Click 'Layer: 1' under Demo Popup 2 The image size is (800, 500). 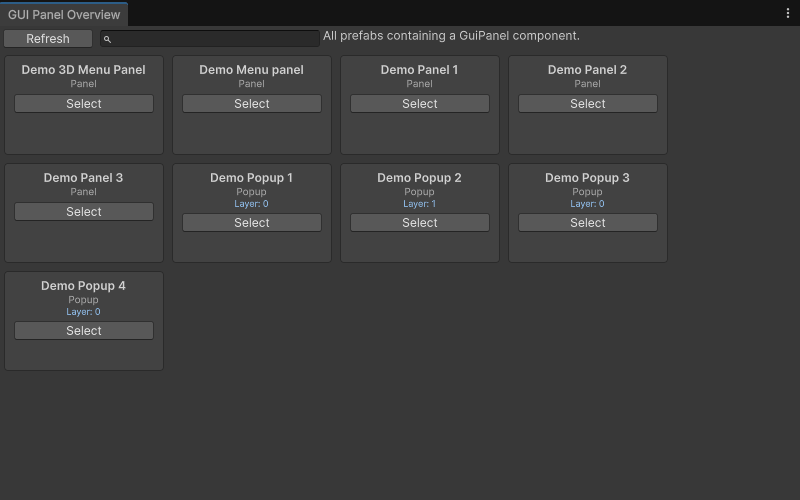click(419, 204)
